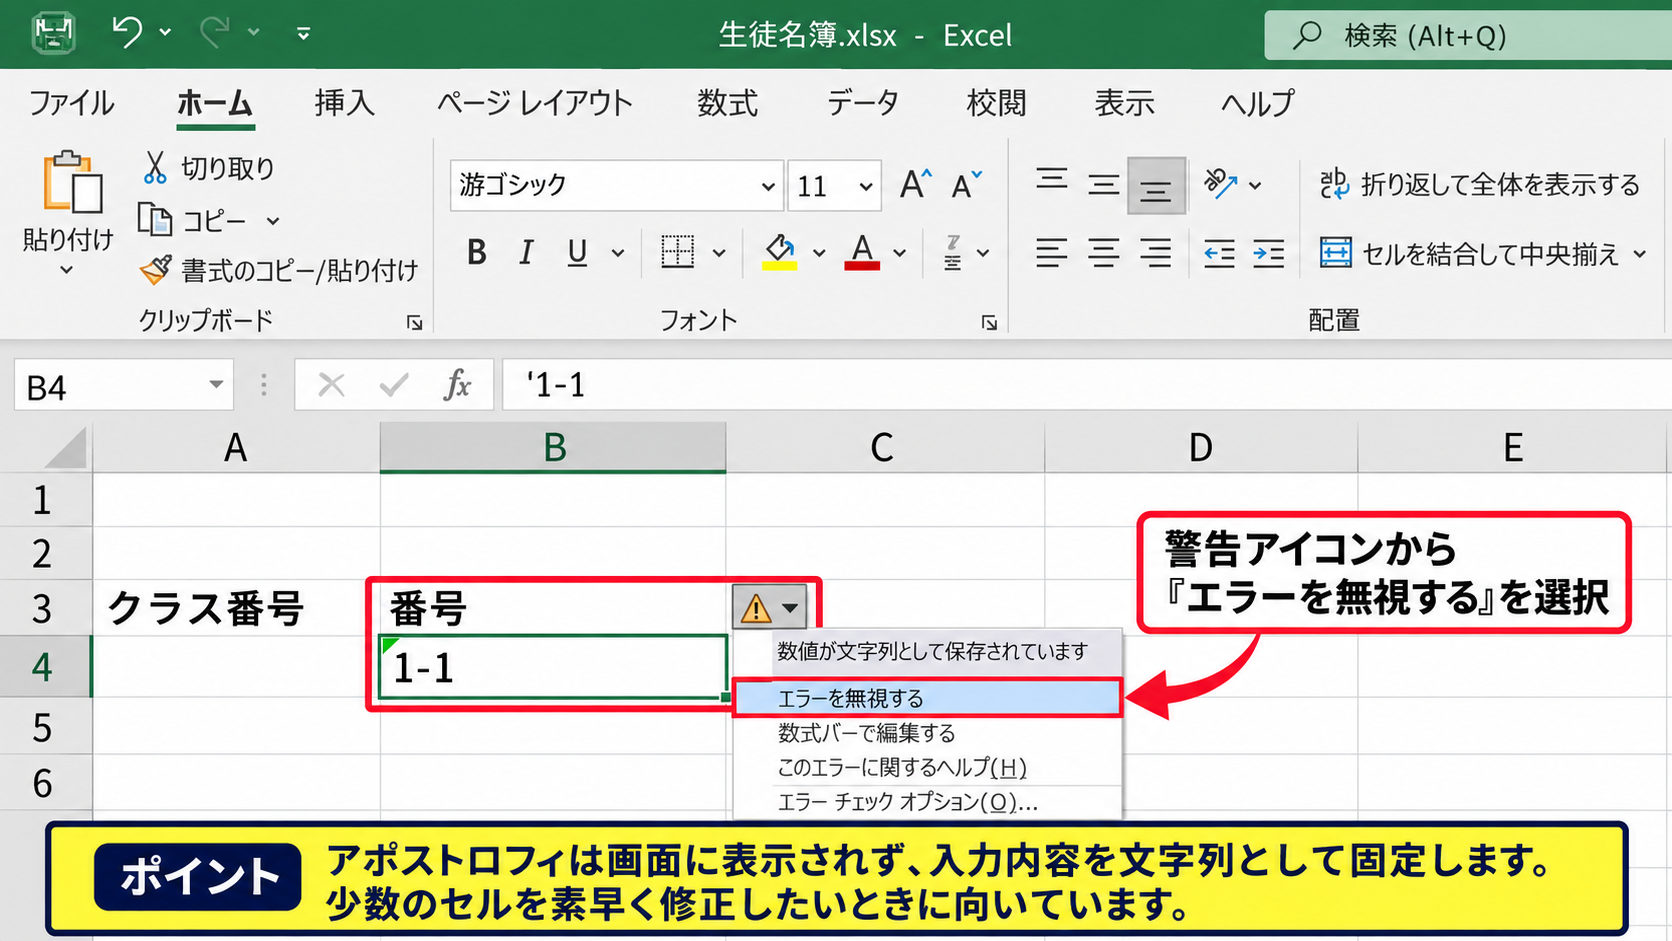Screen dimensions: 1672x941
Task: Open customize quick access toolbar menu
Action: point(303,34)
